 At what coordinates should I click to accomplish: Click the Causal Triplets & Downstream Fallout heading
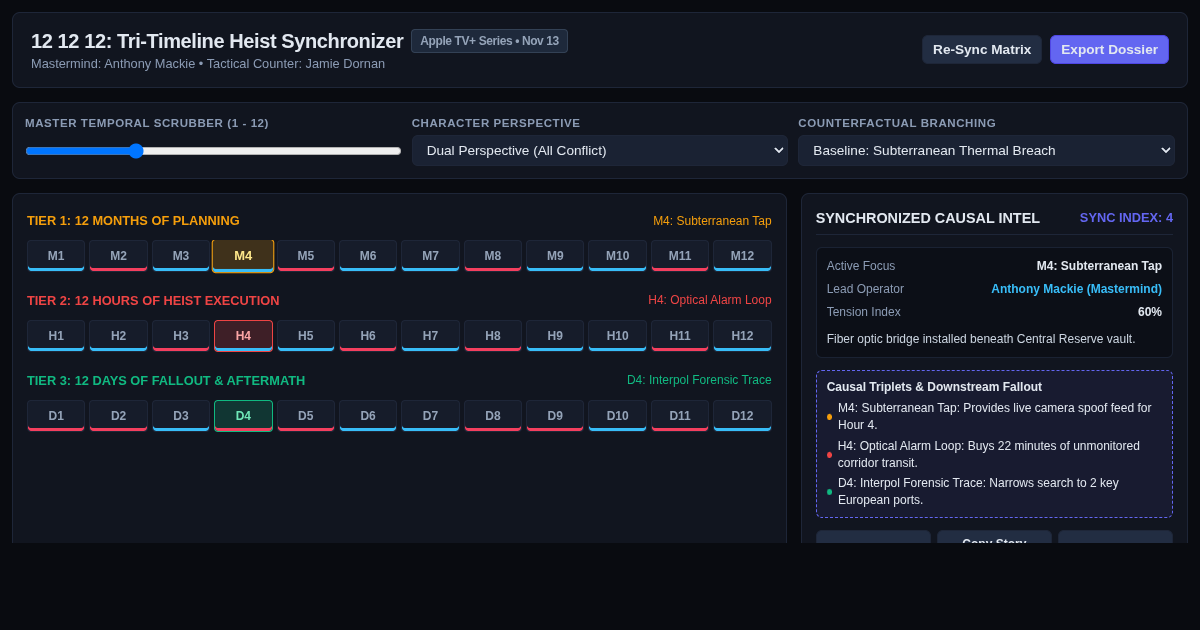pos(934,387)
